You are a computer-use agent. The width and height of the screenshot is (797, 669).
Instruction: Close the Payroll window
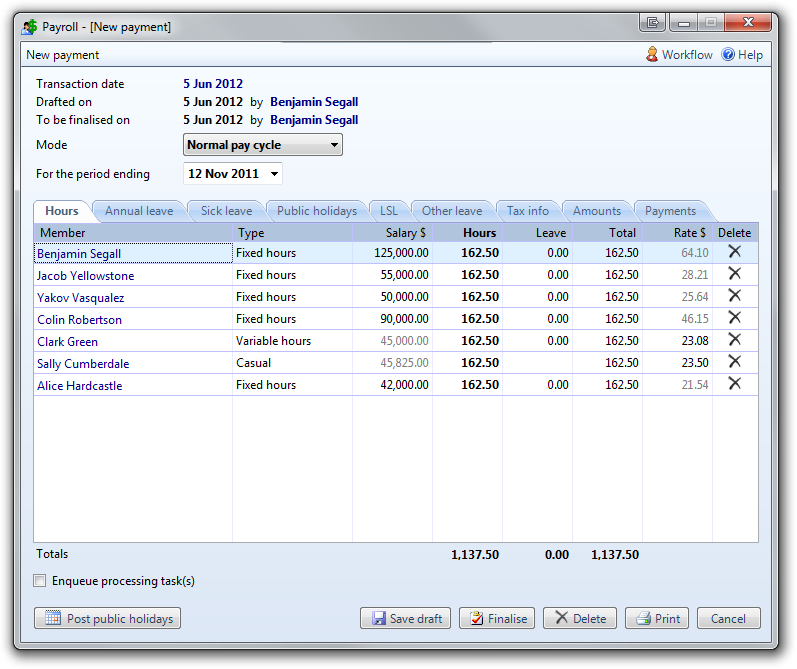click(748, 22)
